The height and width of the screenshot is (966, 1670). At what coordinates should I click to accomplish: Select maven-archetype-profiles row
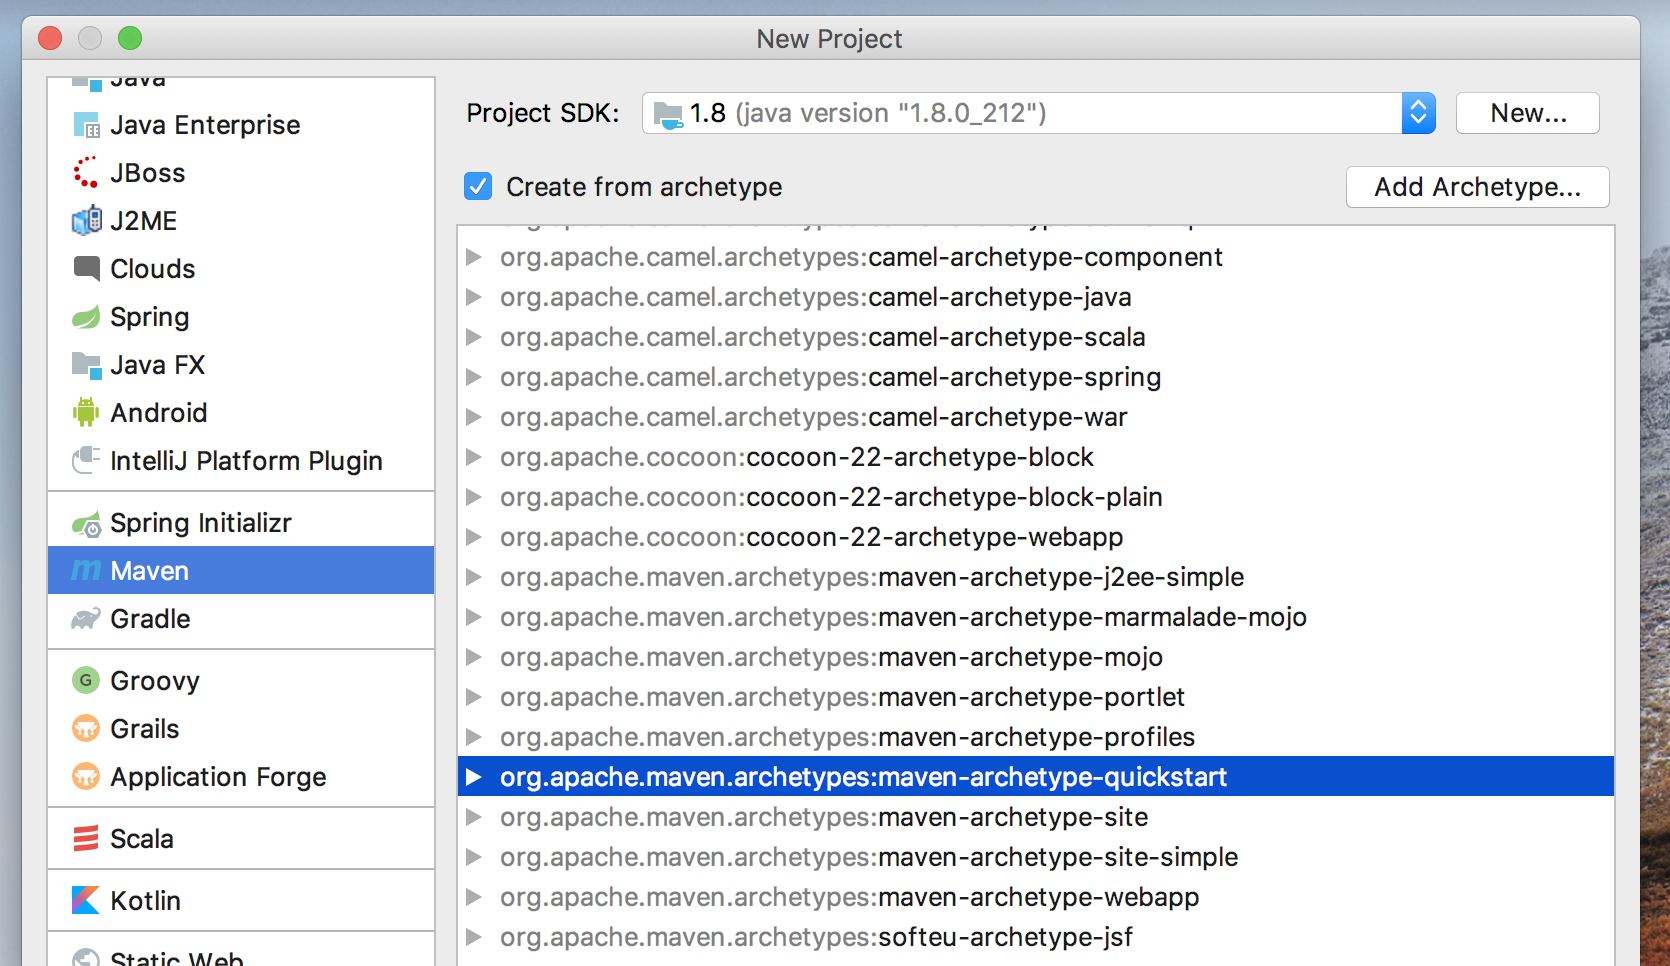1036,737
